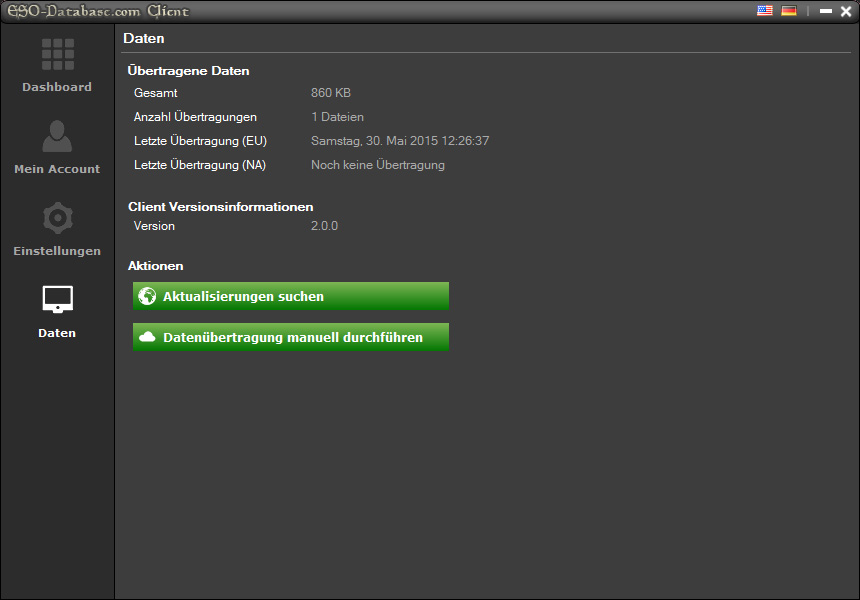Click the Letzte Übertragung (EU) date value
The height and width of the screenshot is (600, 860).
coord(400,141)
